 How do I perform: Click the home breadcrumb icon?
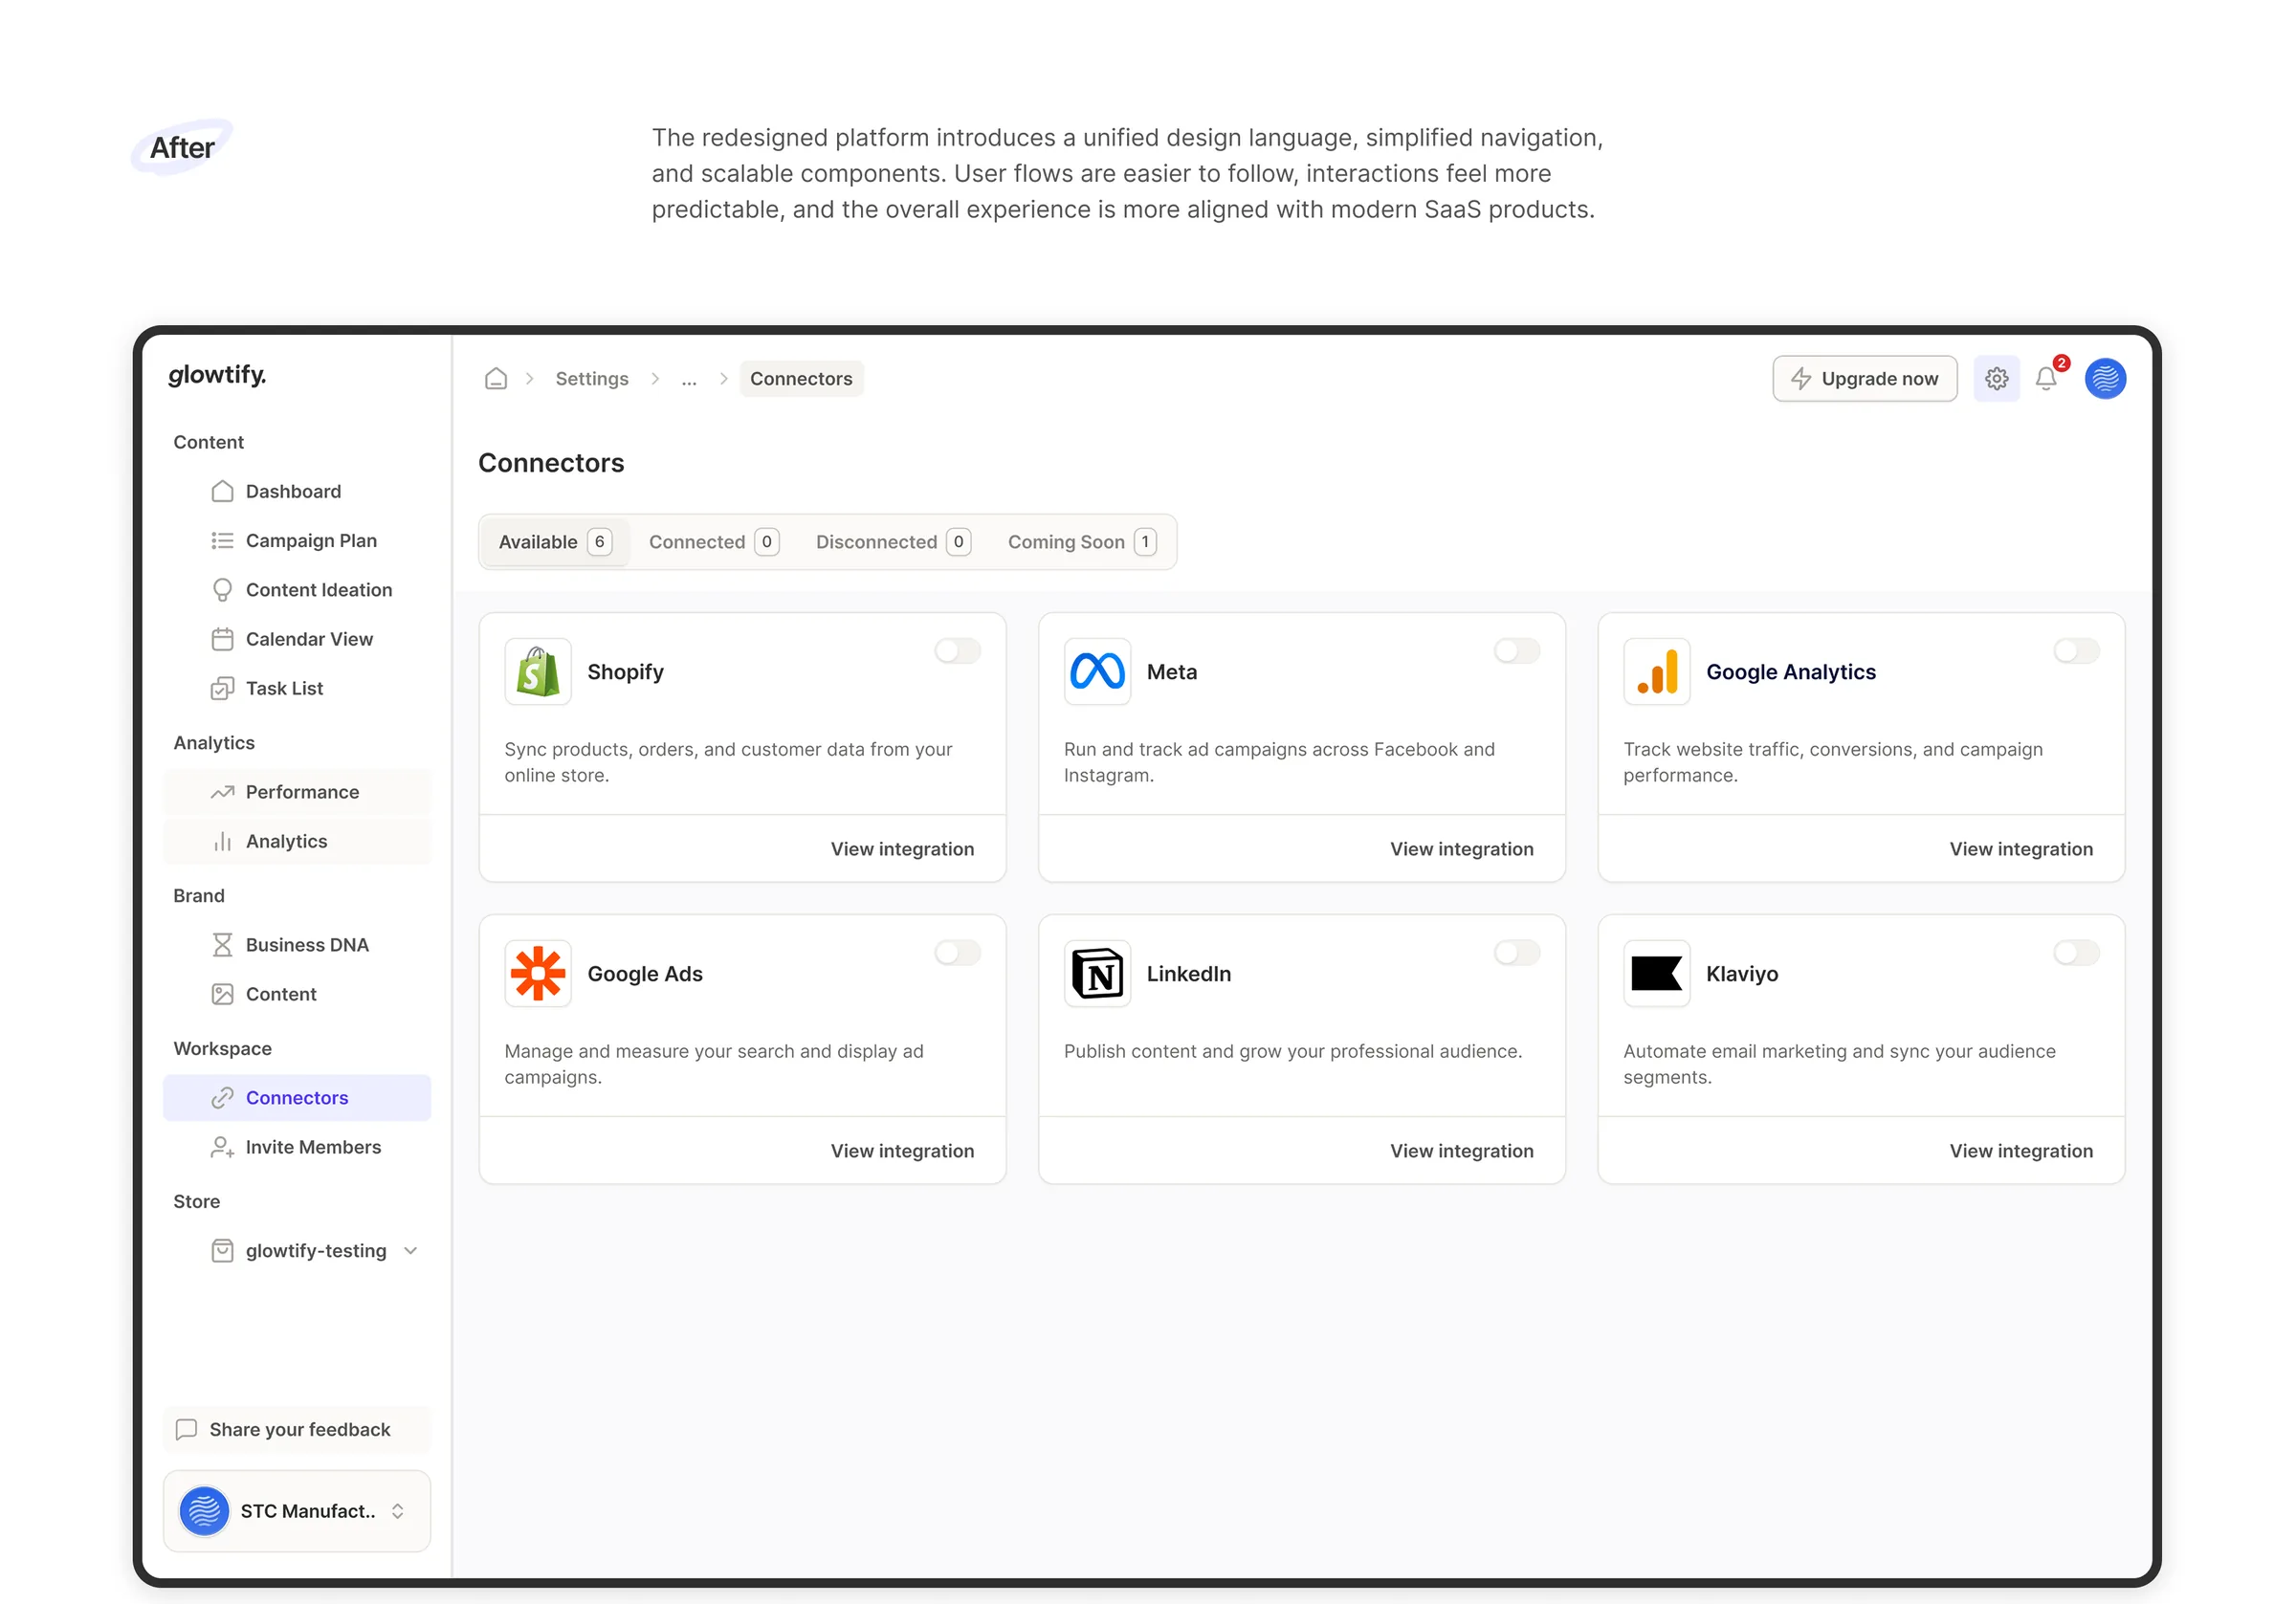tap(496, 379)
